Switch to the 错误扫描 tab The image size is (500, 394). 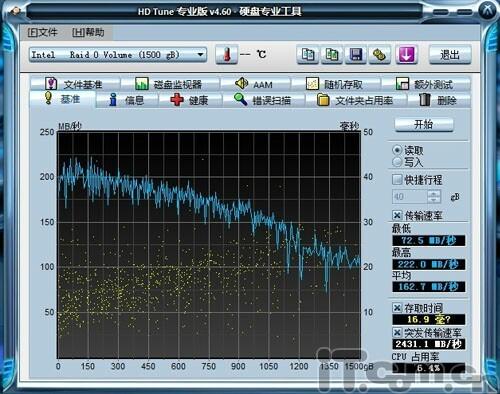click(263, 100)
